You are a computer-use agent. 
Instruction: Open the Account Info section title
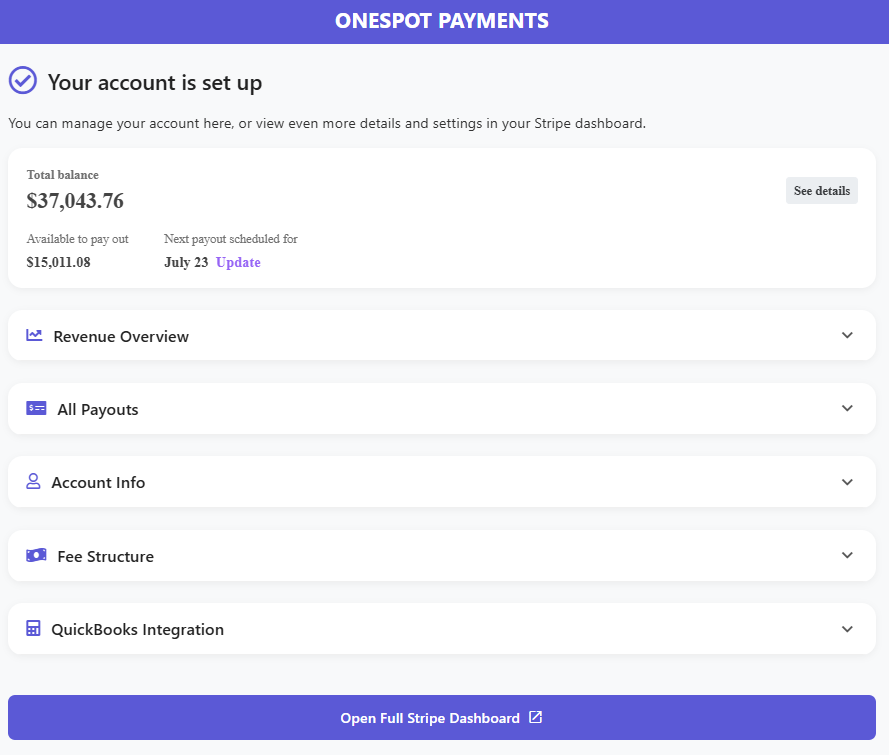[98, 482]
